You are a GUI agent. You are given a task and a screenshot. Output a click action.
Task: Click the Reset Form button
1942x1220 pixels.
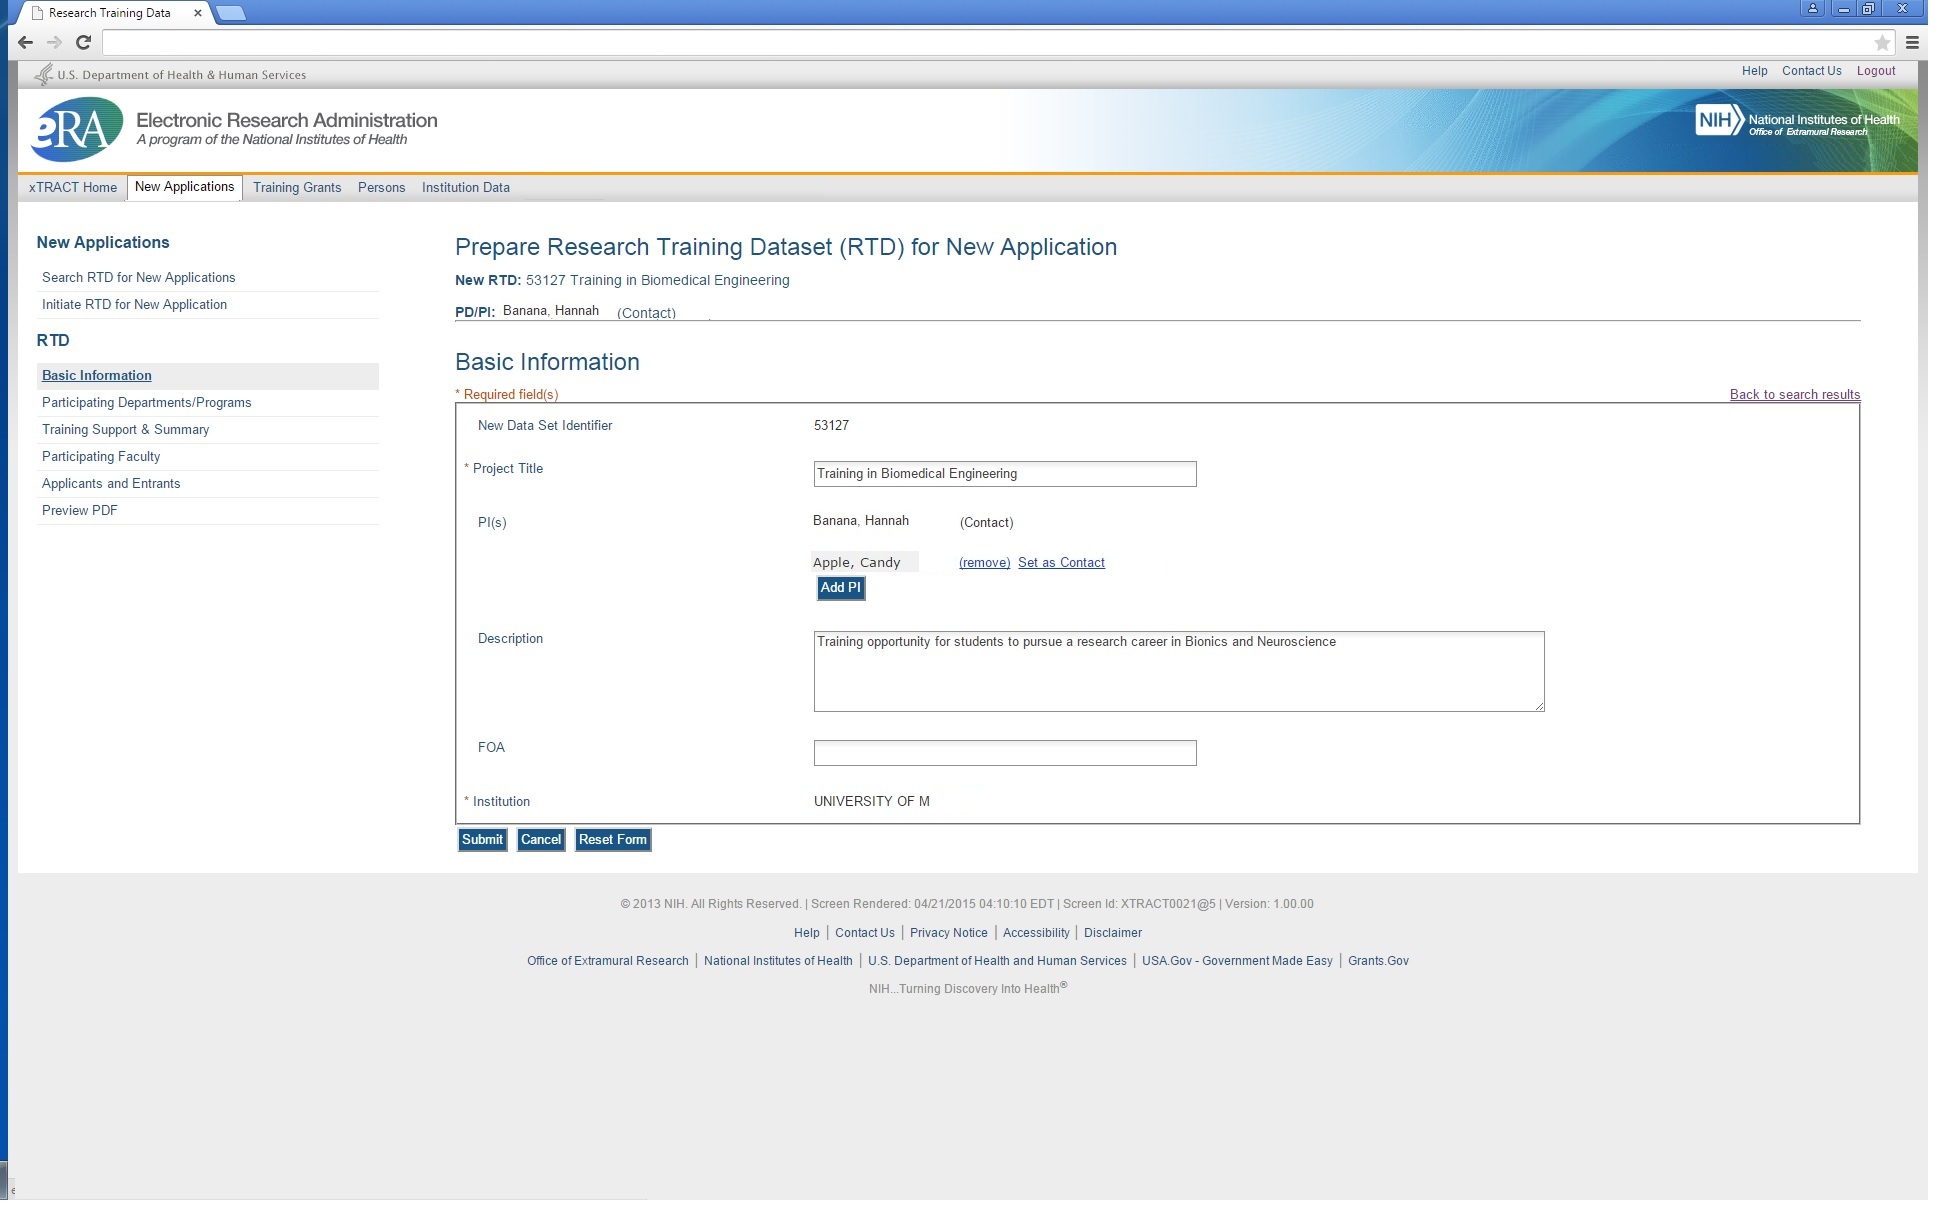pyautogui.click(x=612, y=840)
